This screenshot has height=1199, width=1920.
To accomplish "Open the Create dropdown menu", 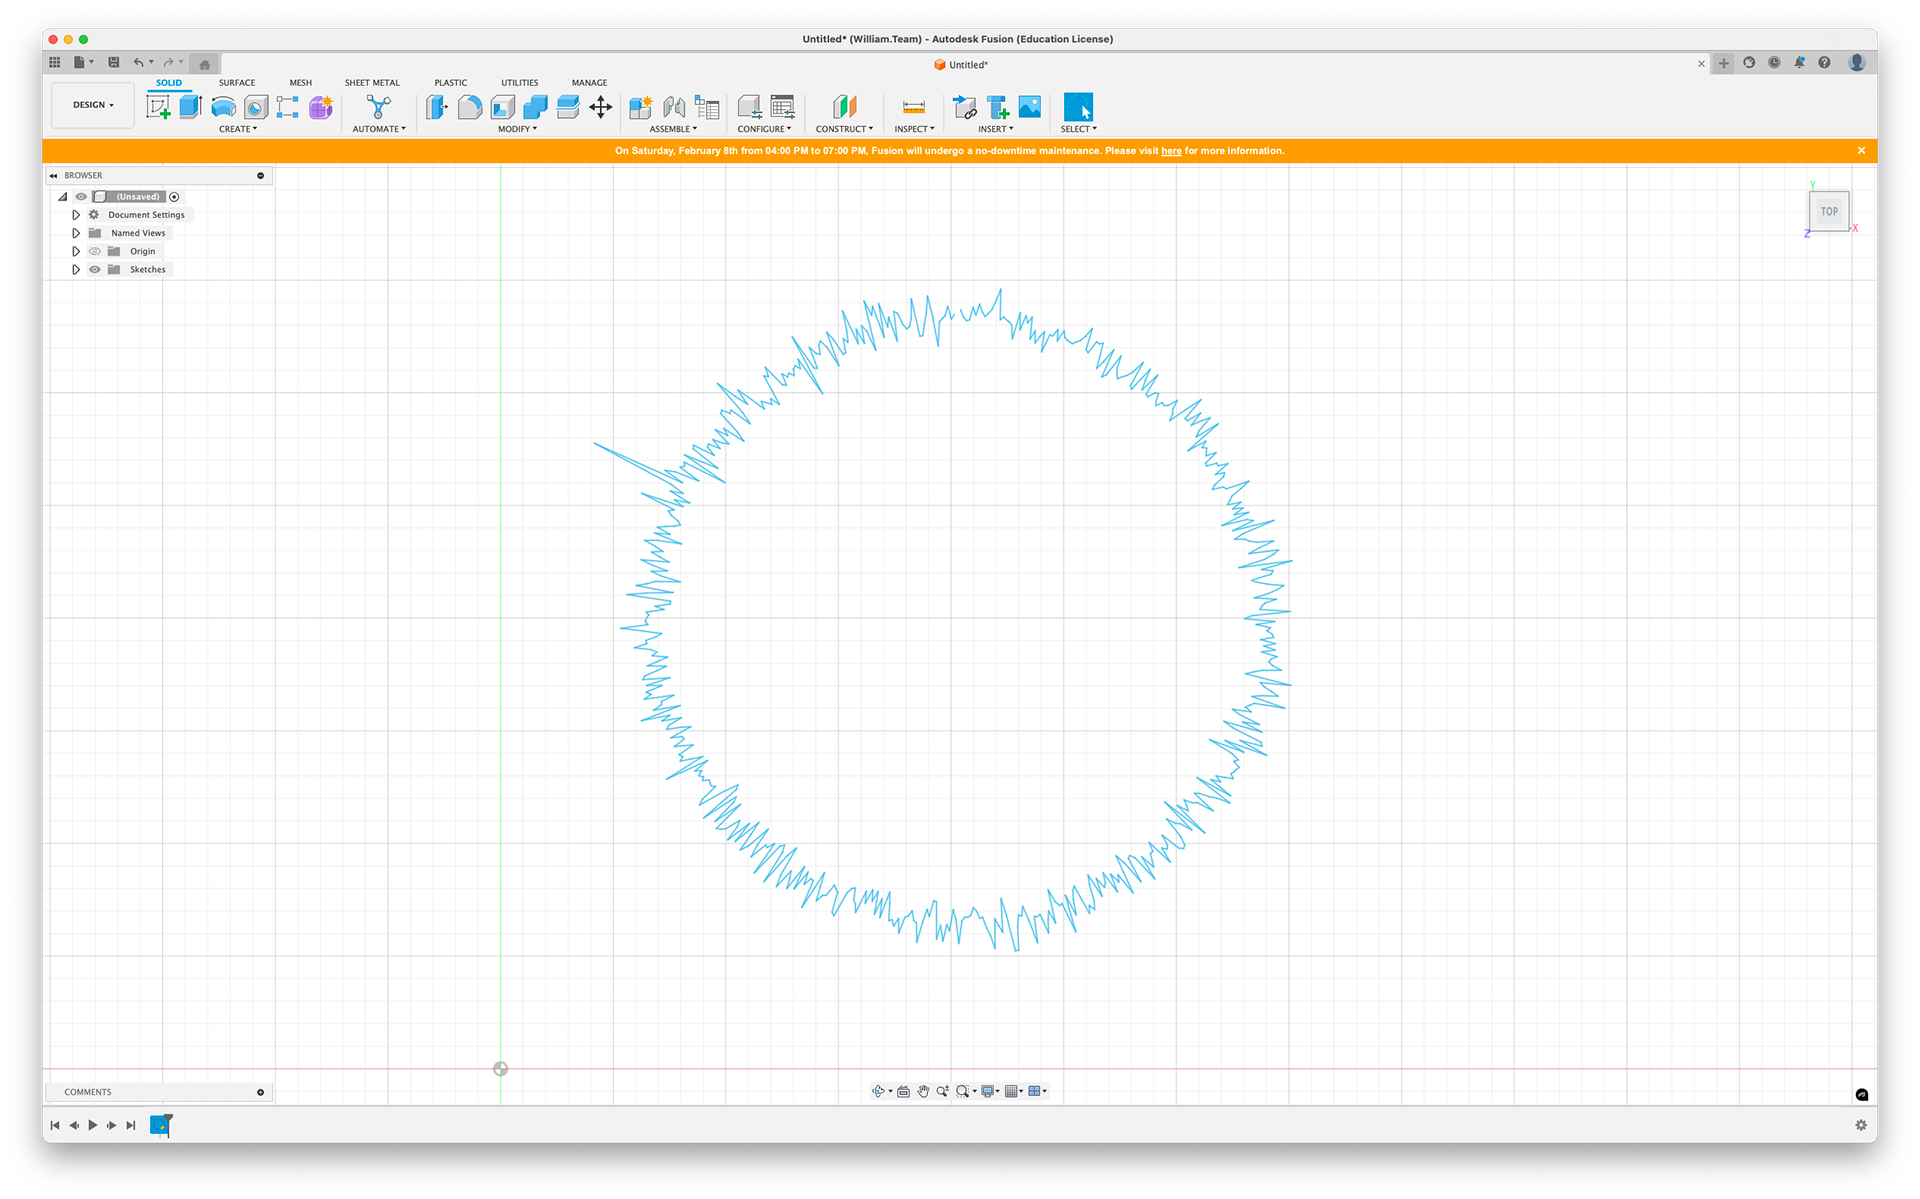I will tap(238, 129).
